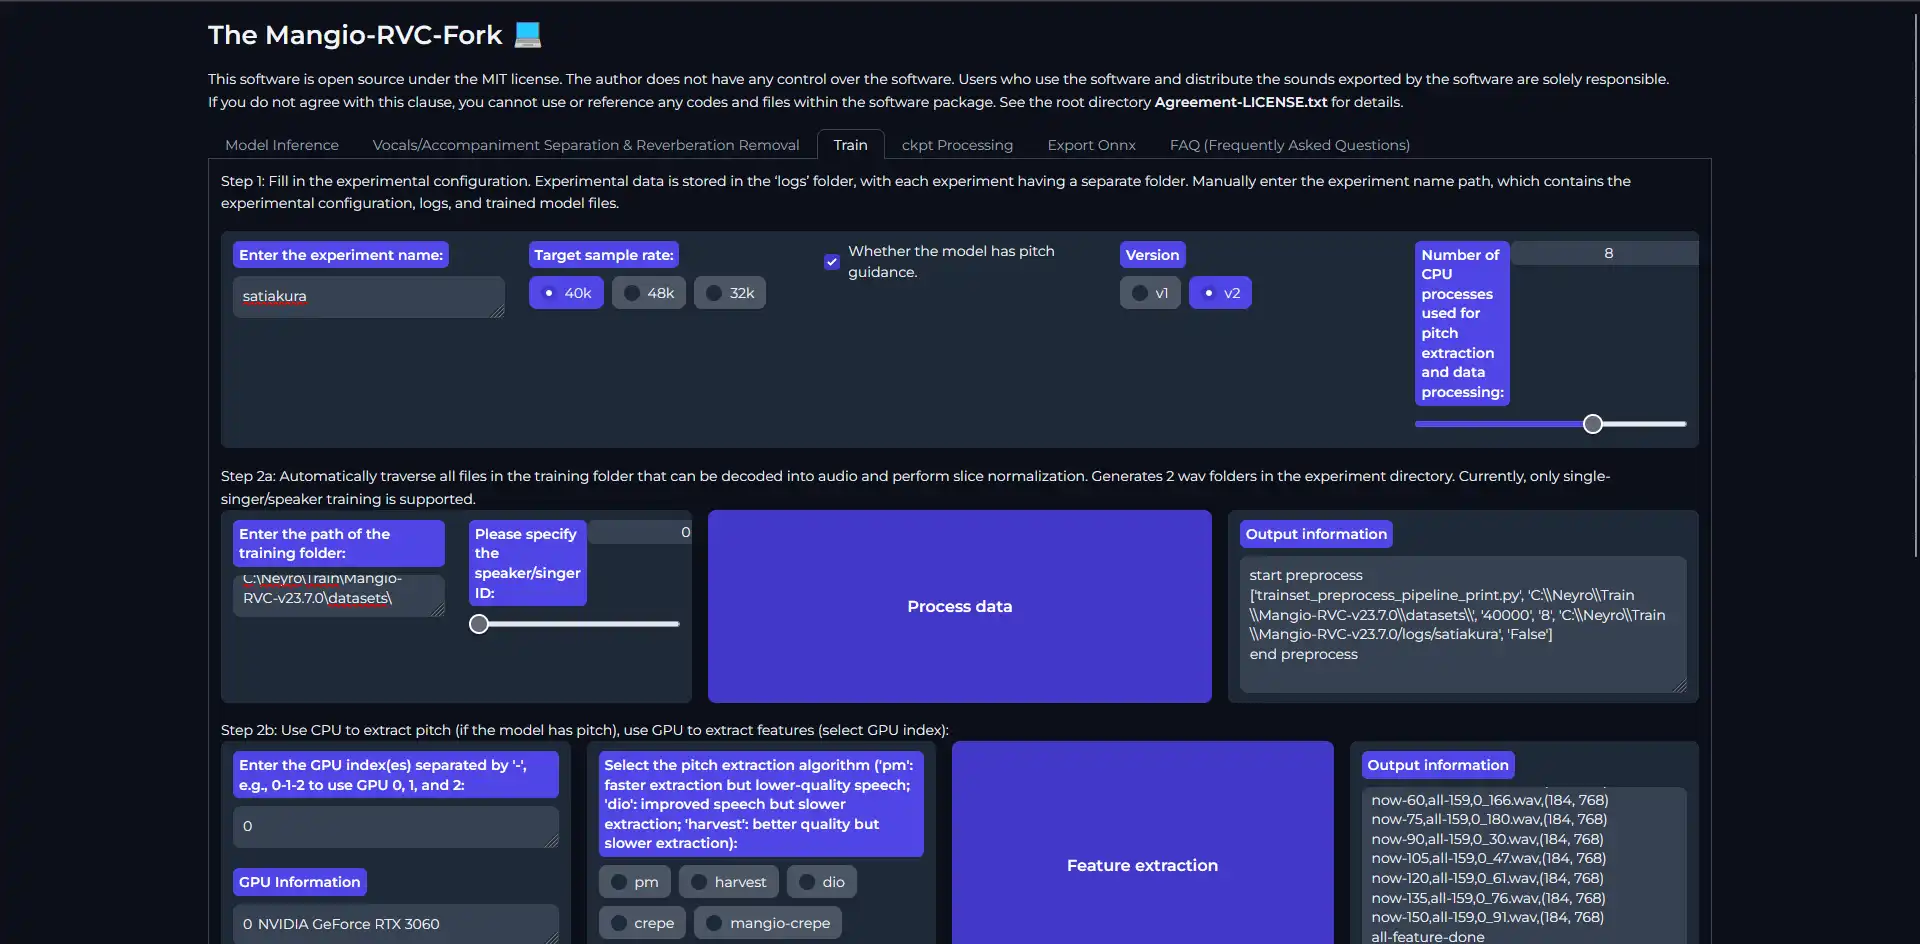The height and width of the screenshot is (944, 1920).
Task: Select the 40k target sample rate
Action: click(566, 293)
